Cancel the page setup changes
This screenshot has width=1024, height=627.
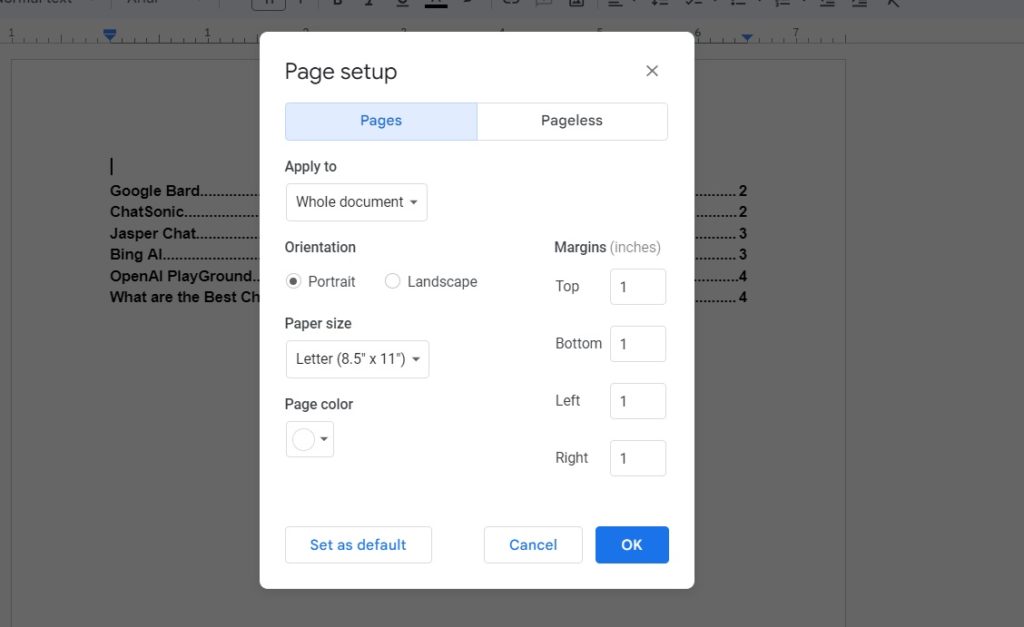pos(533,545)
